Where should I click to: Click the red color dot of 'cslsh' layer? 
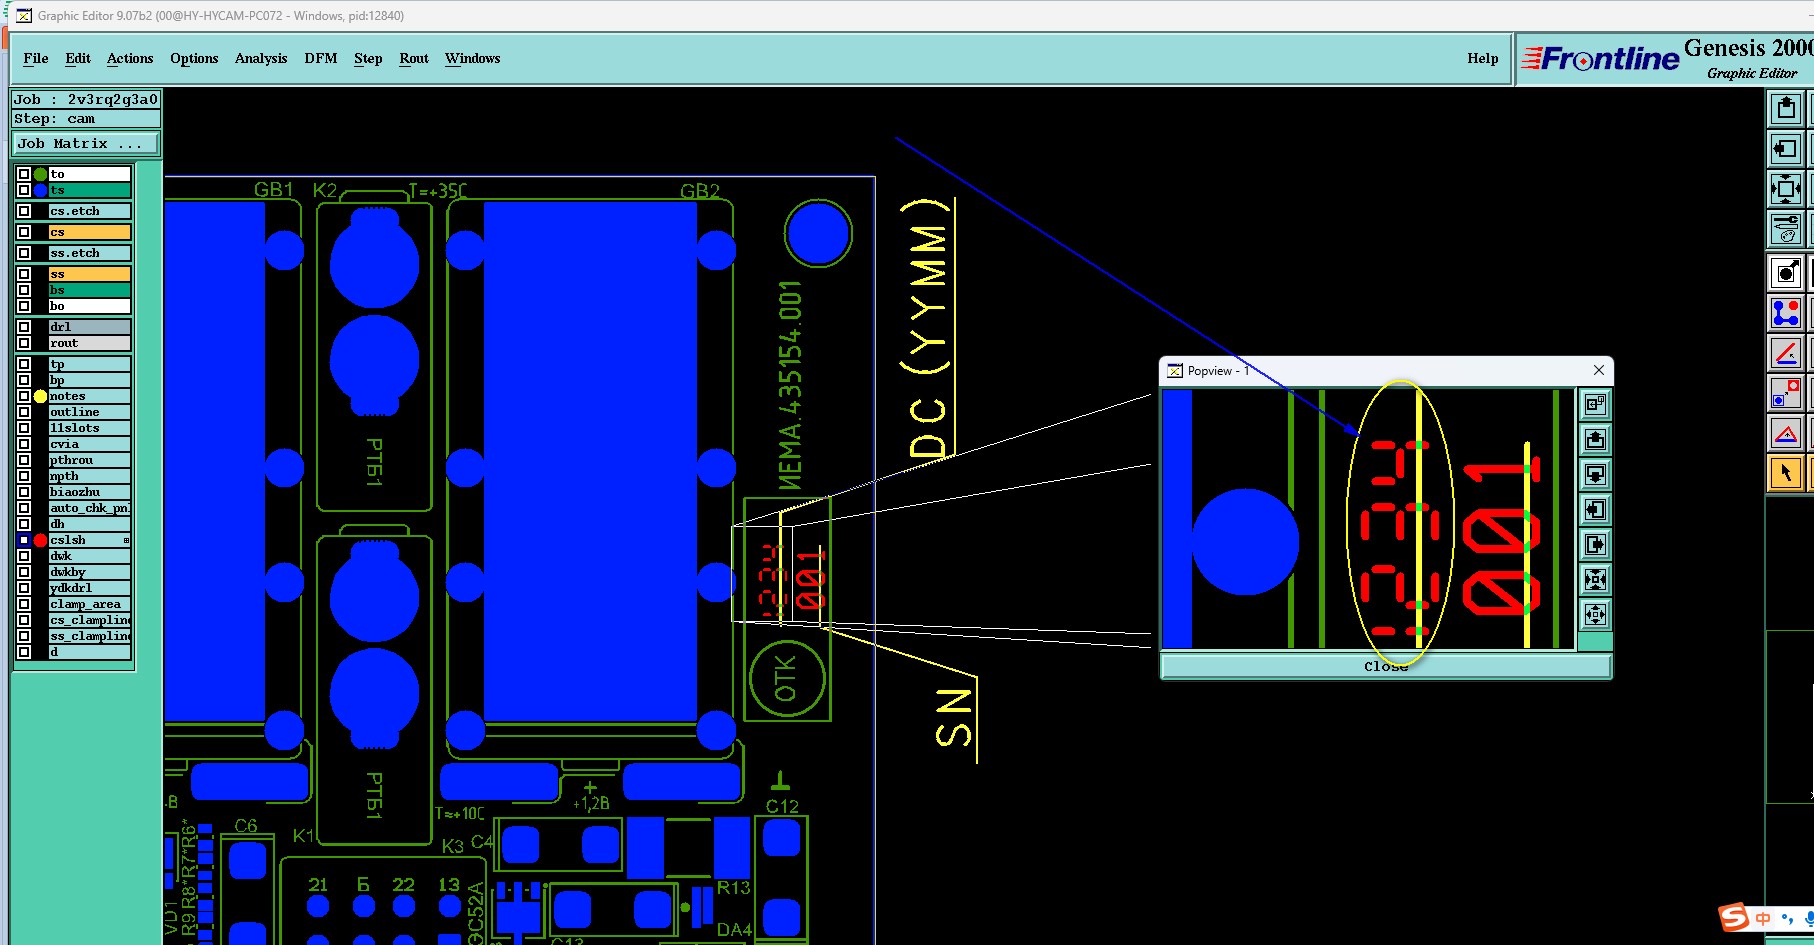click(40, 540)
